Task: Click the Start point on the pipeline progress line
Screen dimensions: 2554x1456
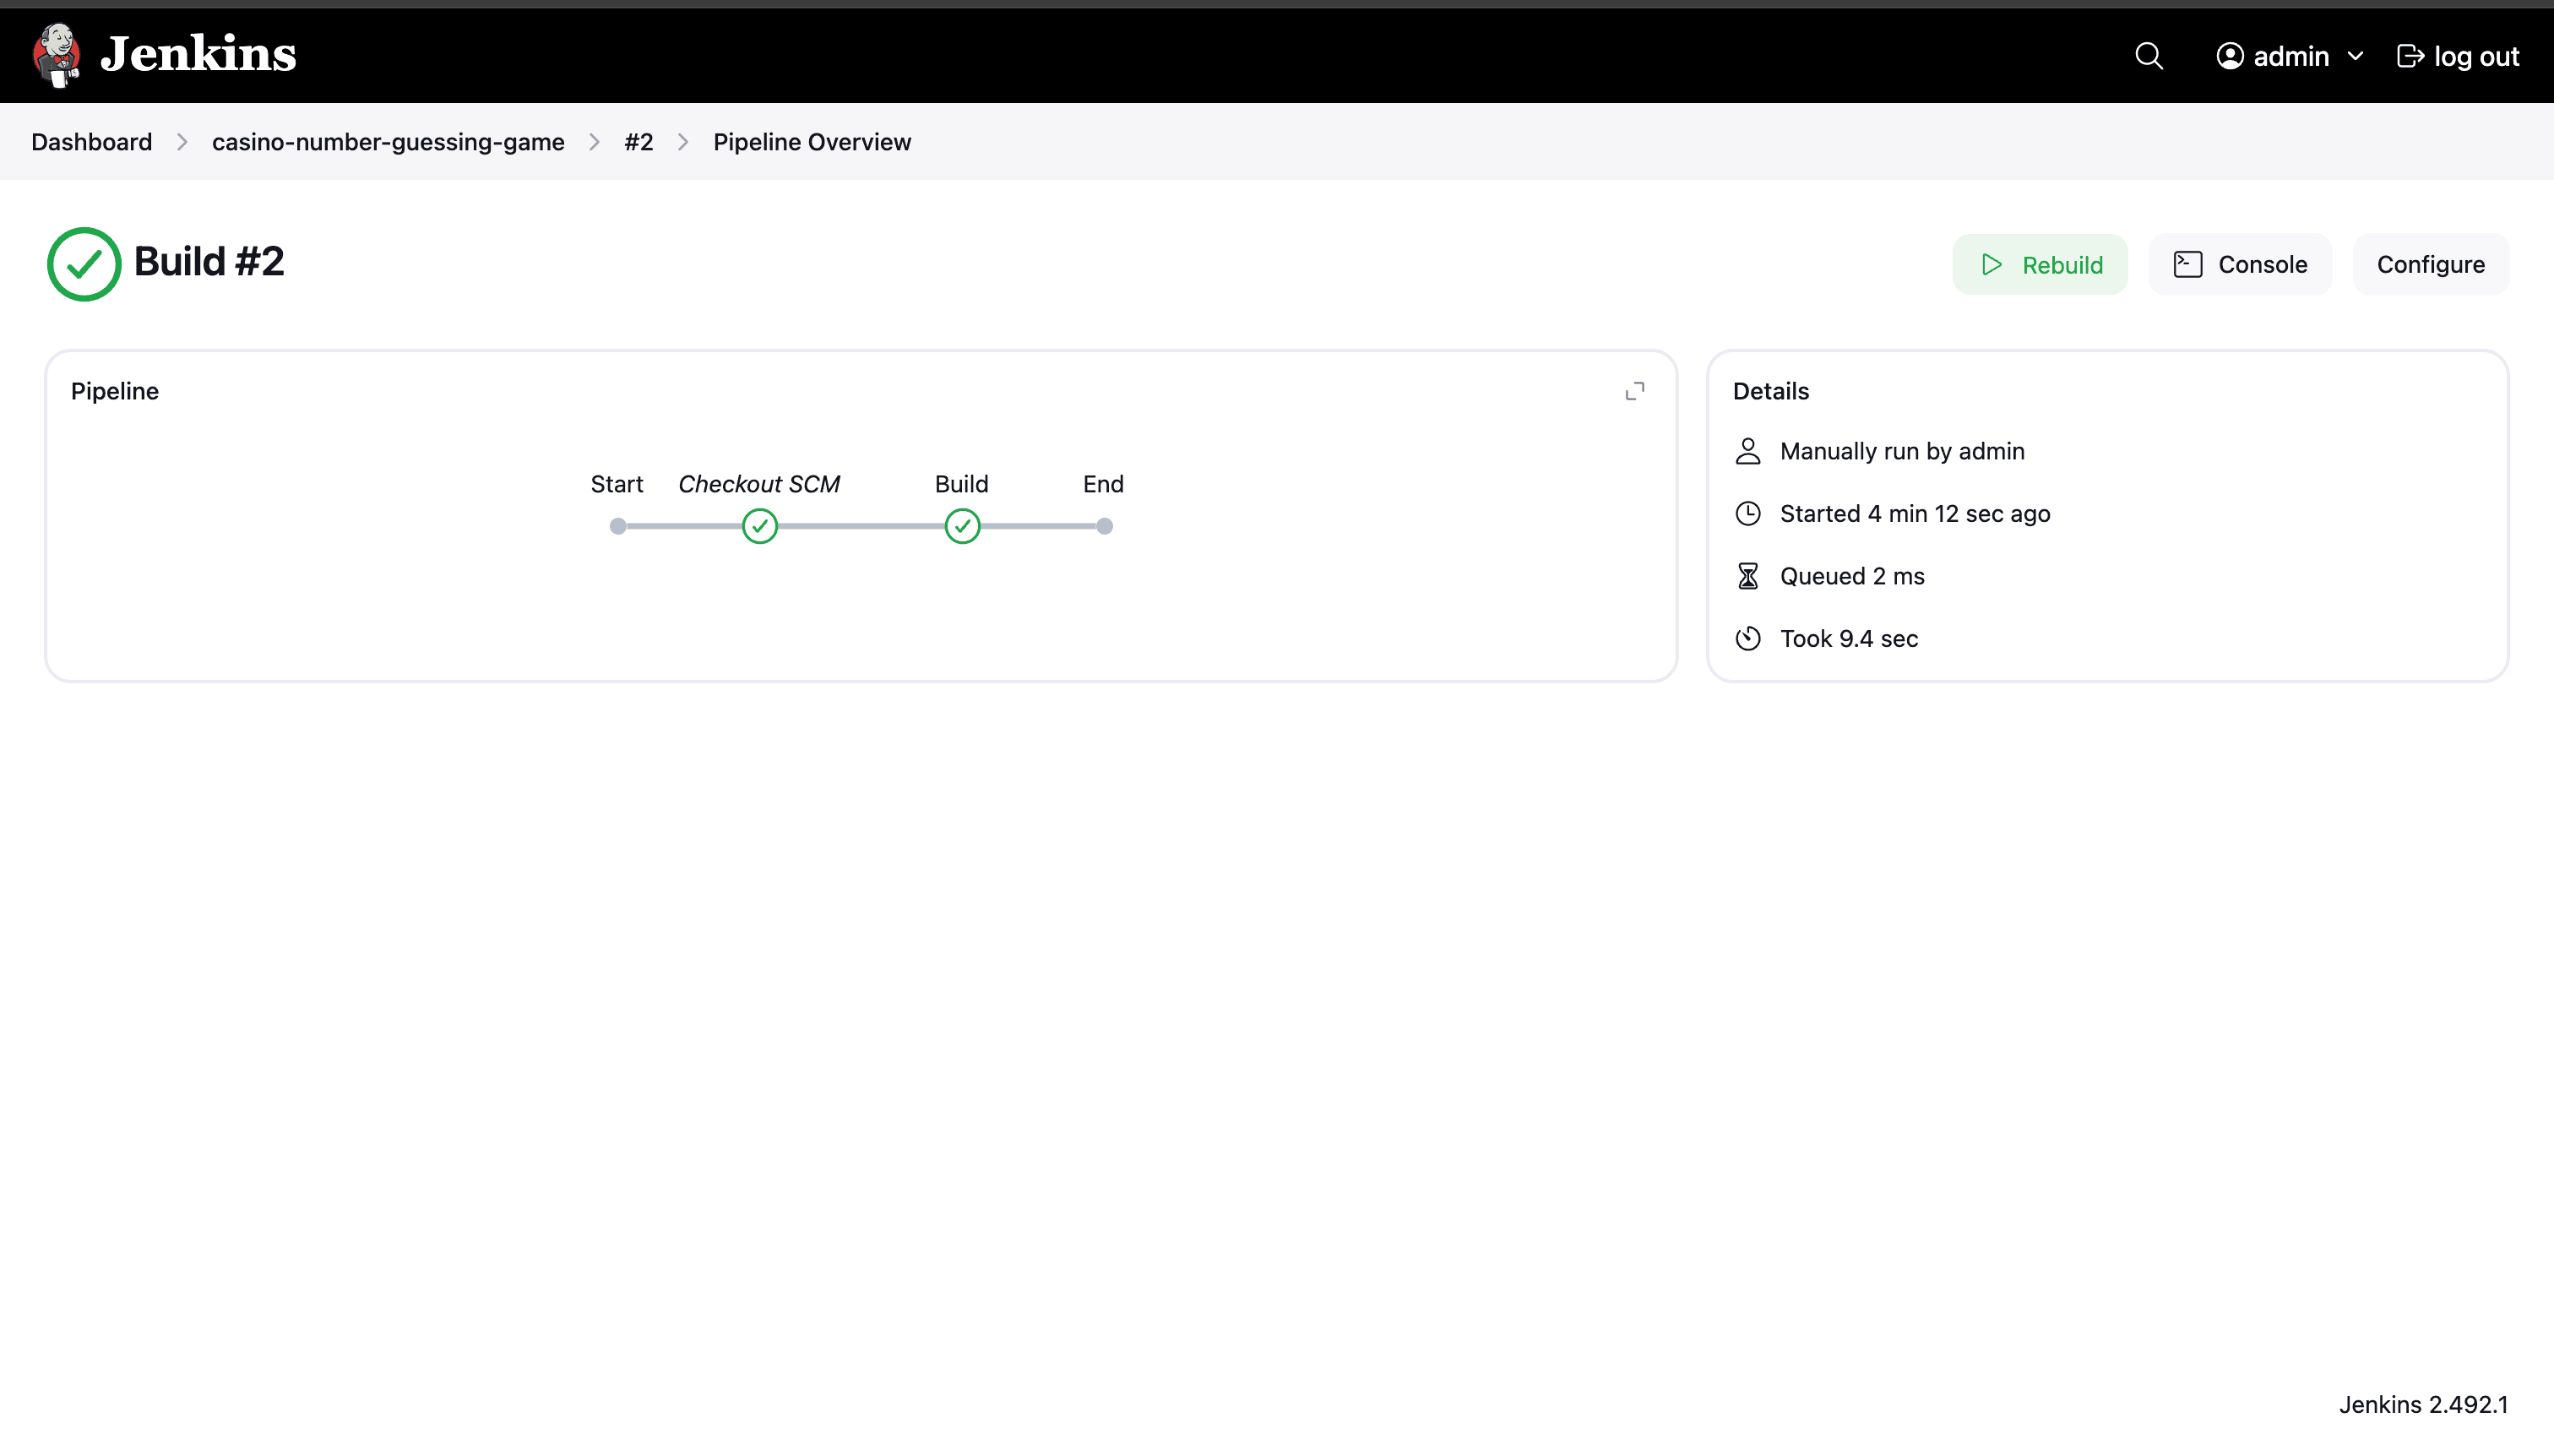Action: click(x=618, y=526)
